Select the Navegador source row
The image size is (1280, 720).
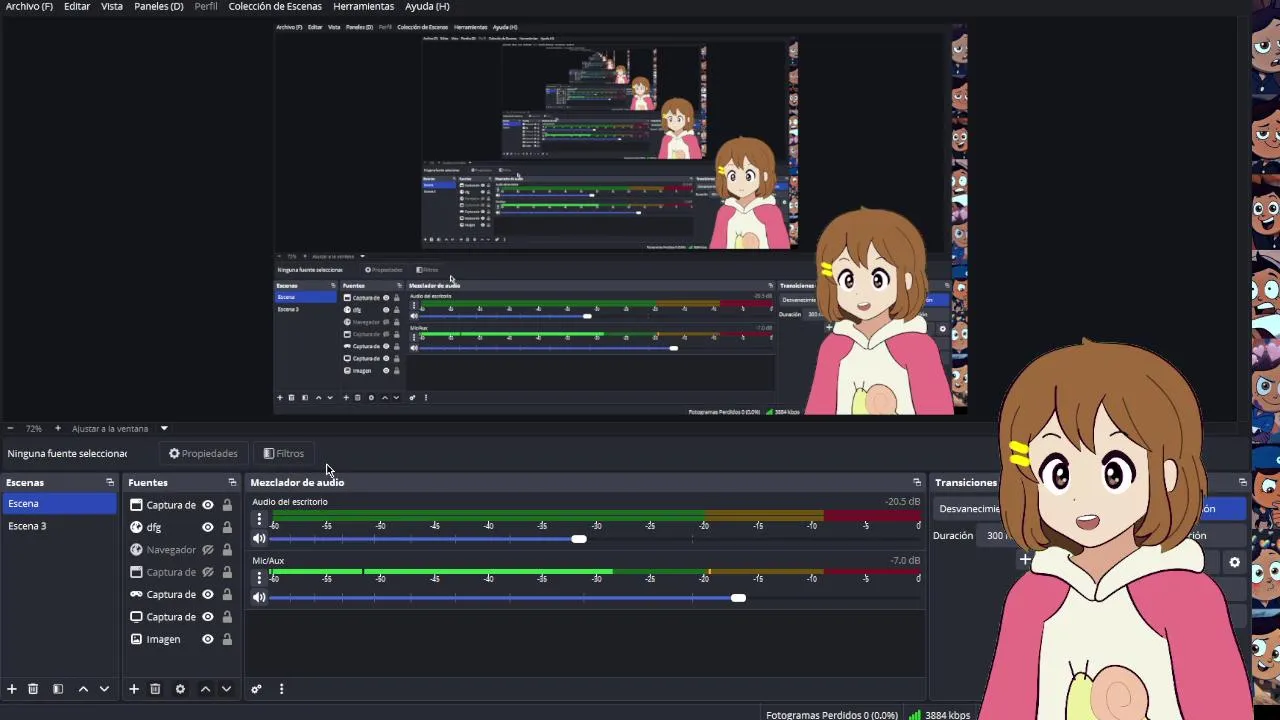181,550
